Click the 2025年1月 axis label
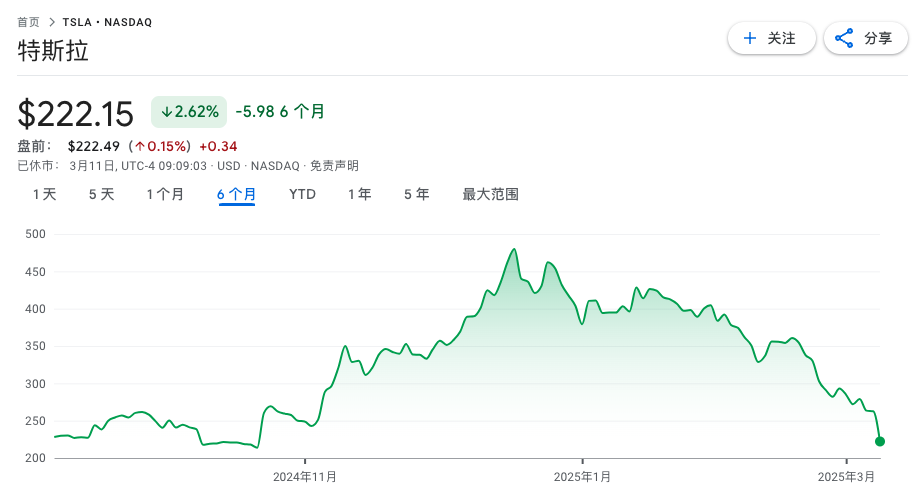Screen dimensions: 923x504 (582, 477)
